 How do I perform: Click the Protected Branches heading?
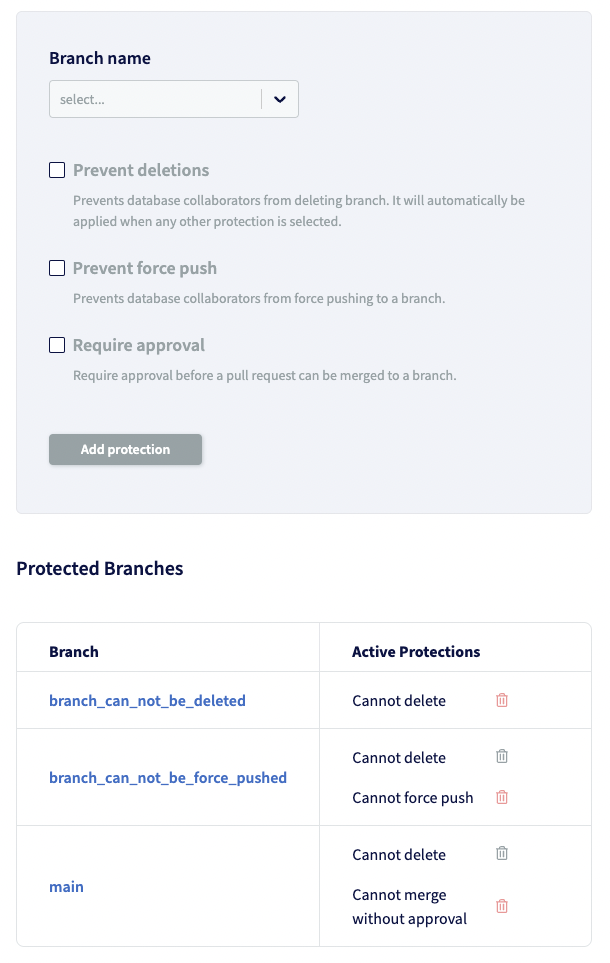tap(100, 568)
